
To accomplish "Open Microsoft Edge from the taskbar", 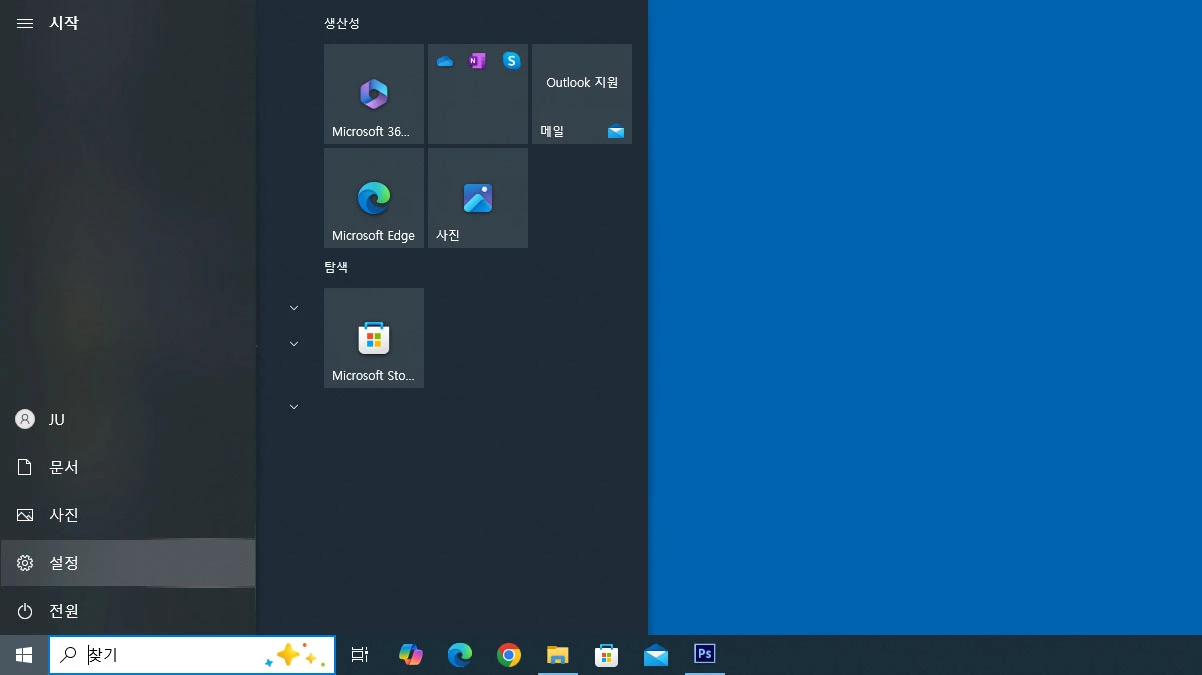I will click(459, 655).
